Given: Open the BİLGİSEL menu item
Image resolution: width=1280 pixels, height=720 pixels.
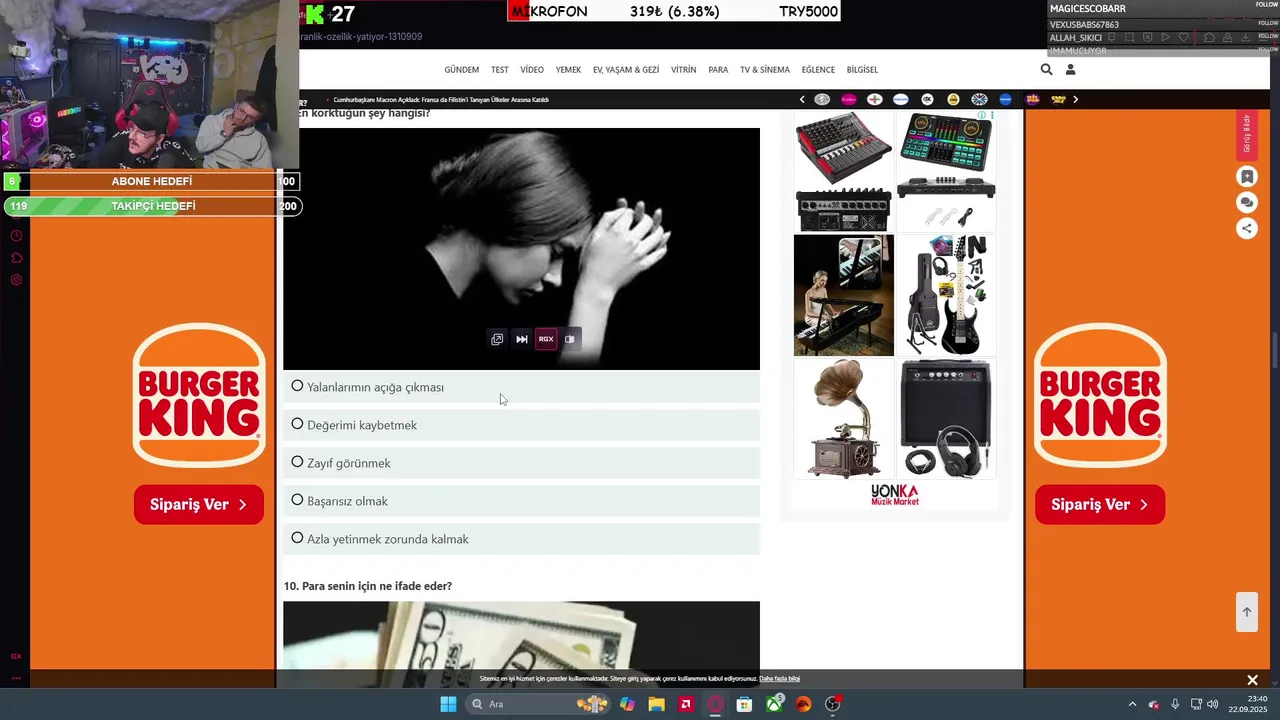Looking at the screenshot, I should (x=862, y=70).
